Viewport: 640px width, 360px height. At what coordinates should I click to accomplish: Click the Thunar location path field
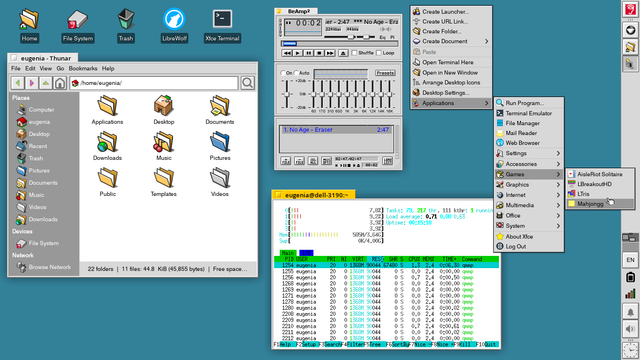[154, 83]
